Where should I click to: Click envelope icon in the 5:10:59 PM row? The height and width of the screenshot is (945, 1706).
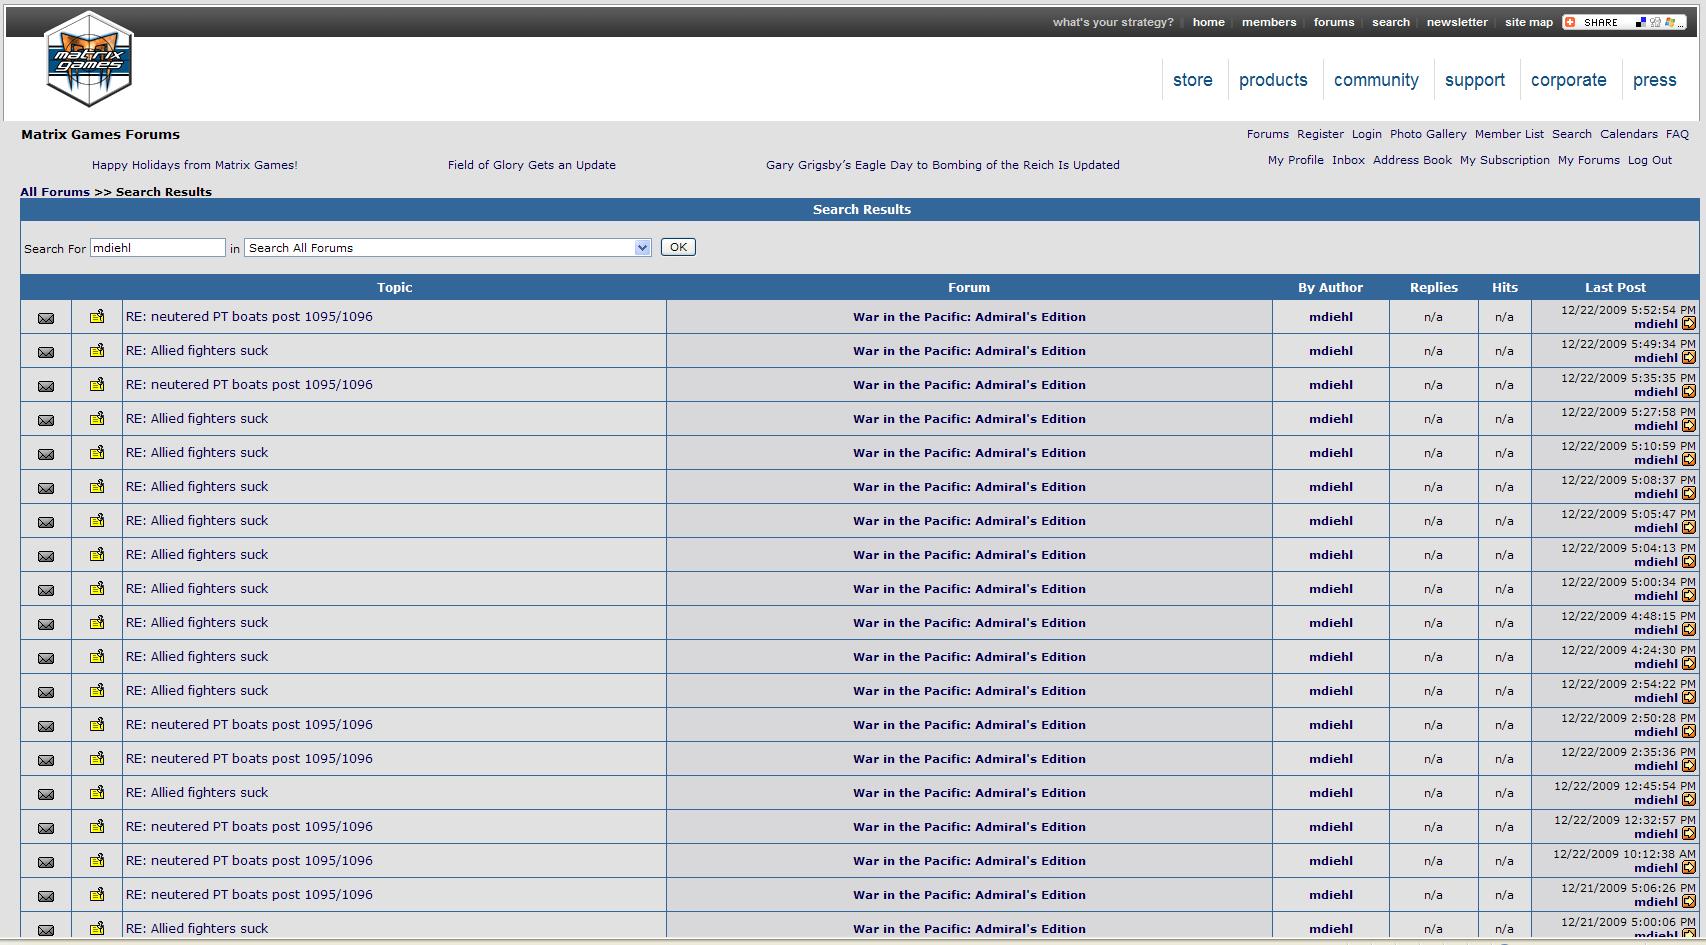pyautogui.click(x=46, y=454)
